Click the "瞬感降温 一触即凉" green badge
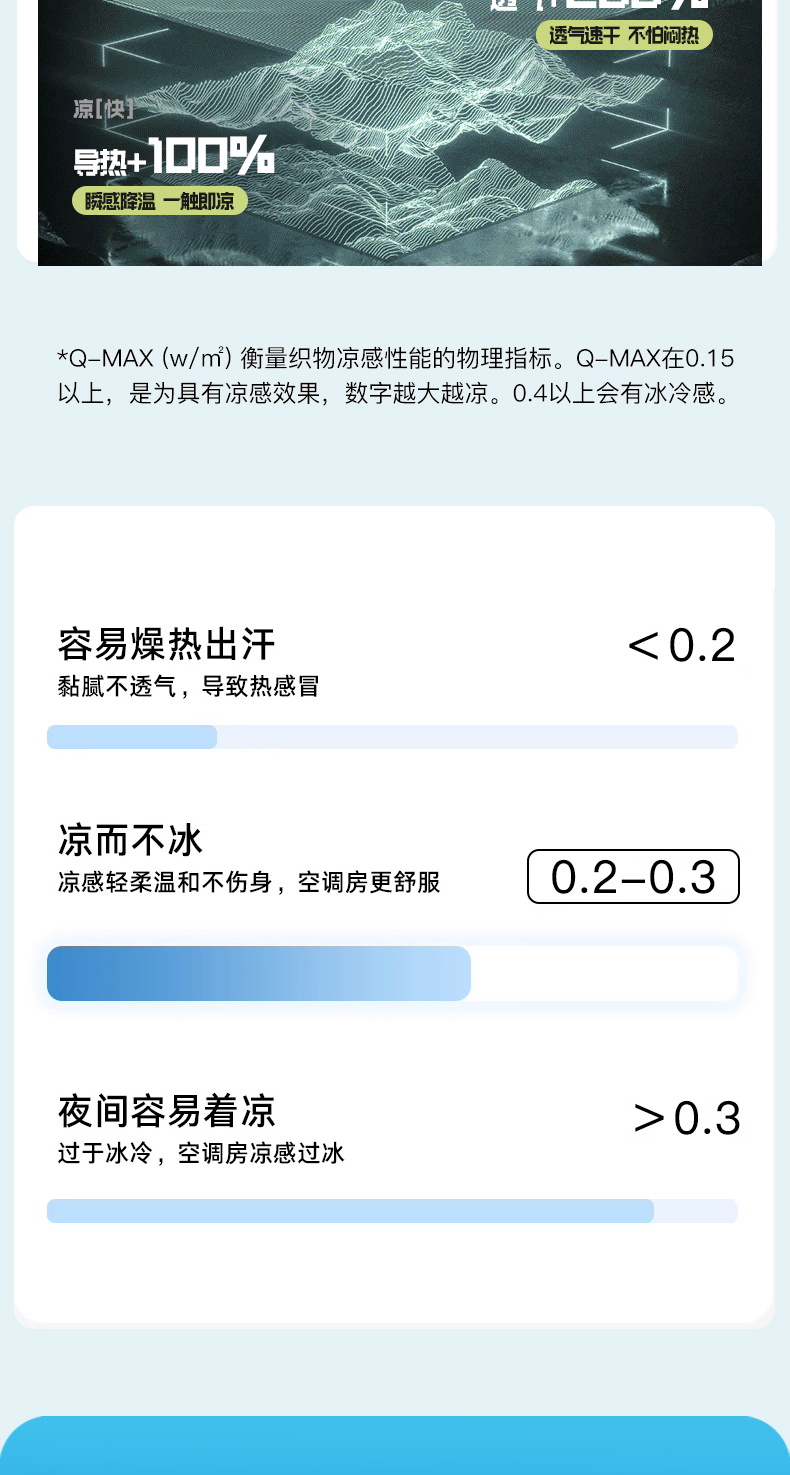Viewport: 790px width, 1475px height. click(160, 200)
